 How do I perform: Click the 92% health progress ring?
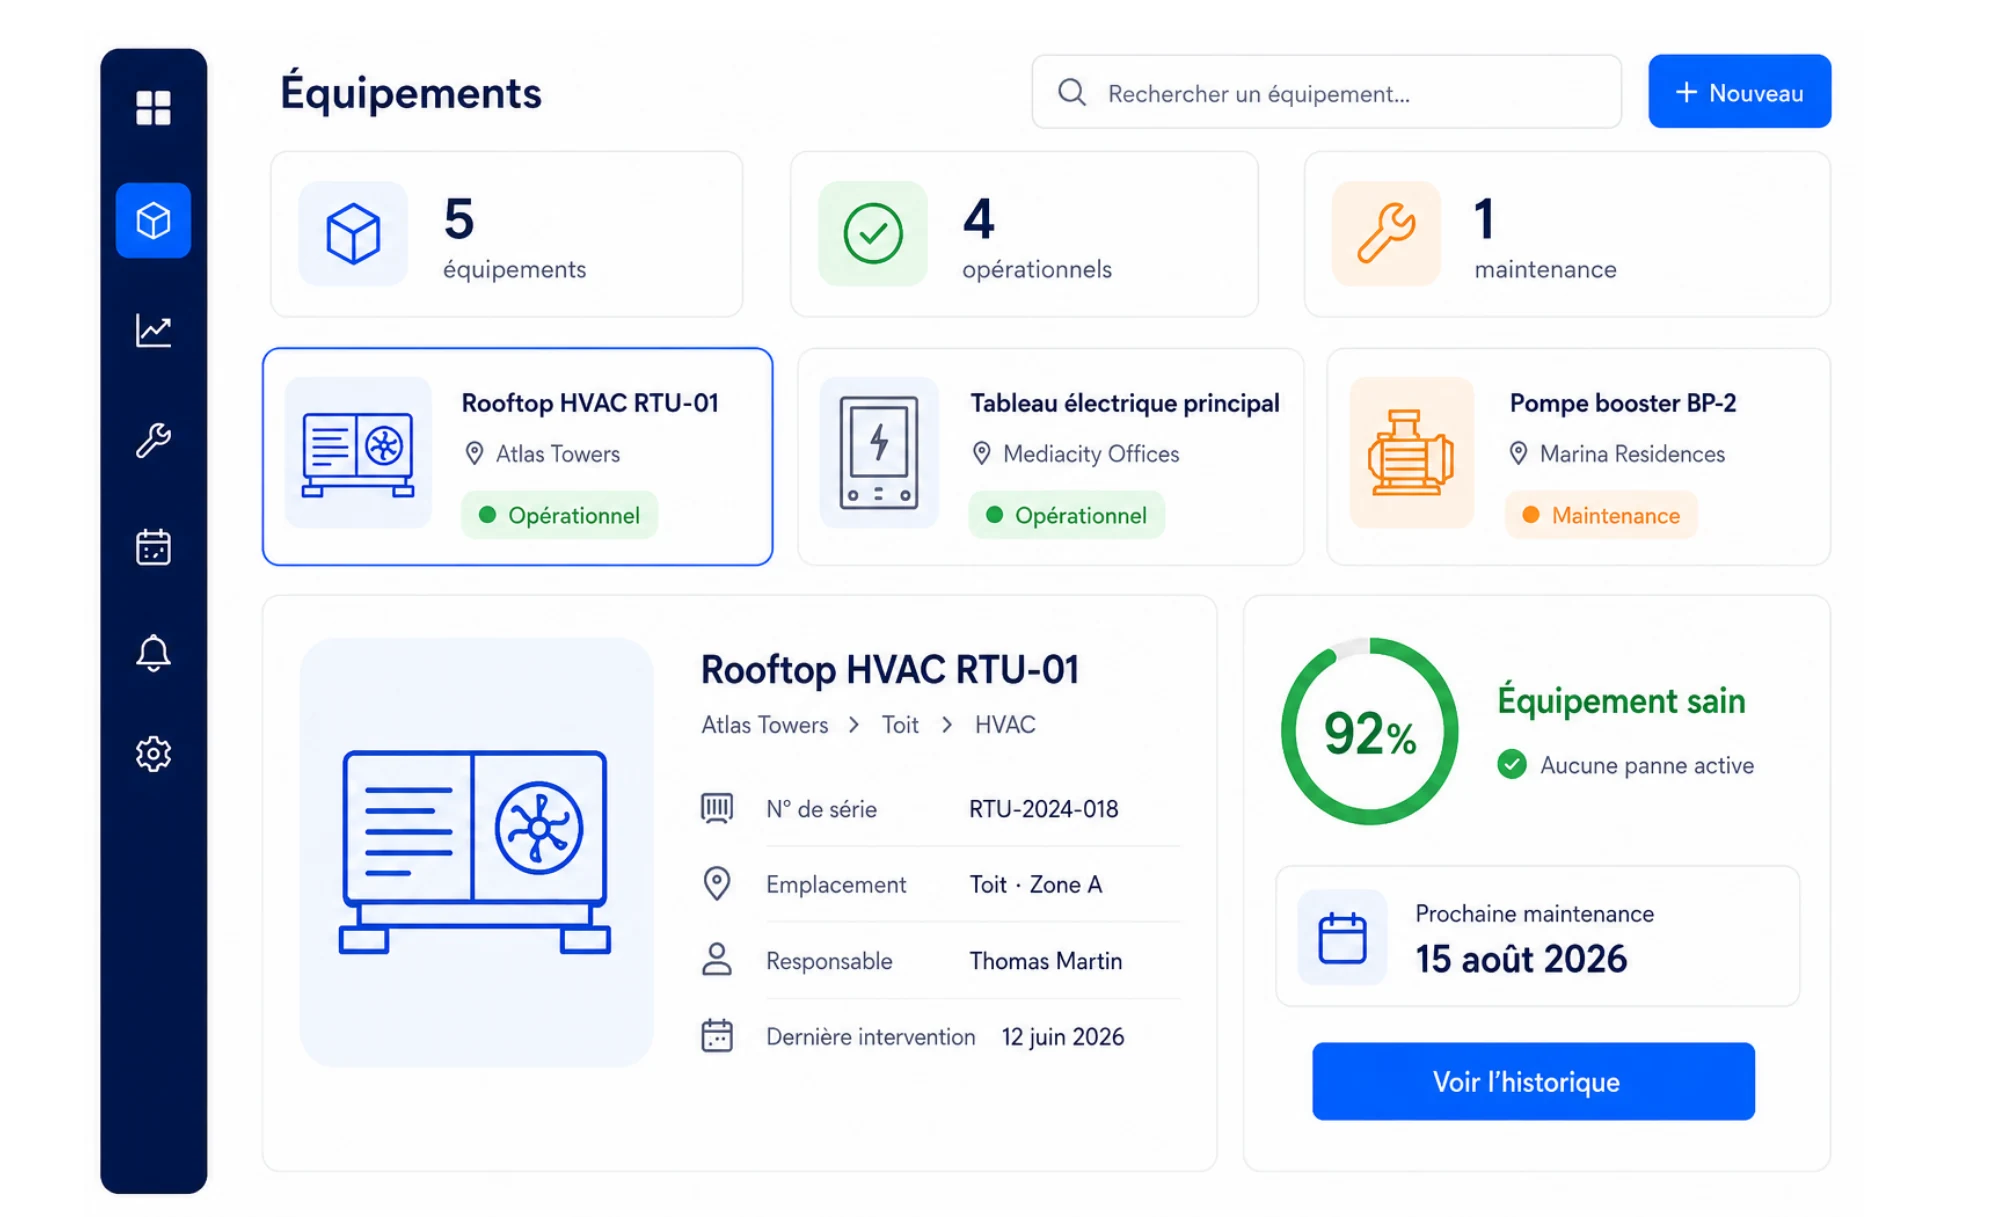coord(1369,732)
